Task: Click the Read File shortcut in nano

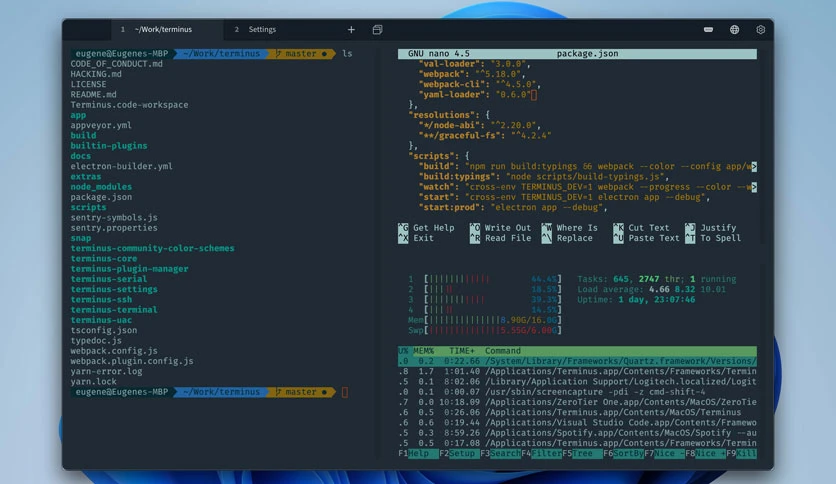Action: click(x=500, y=238)
